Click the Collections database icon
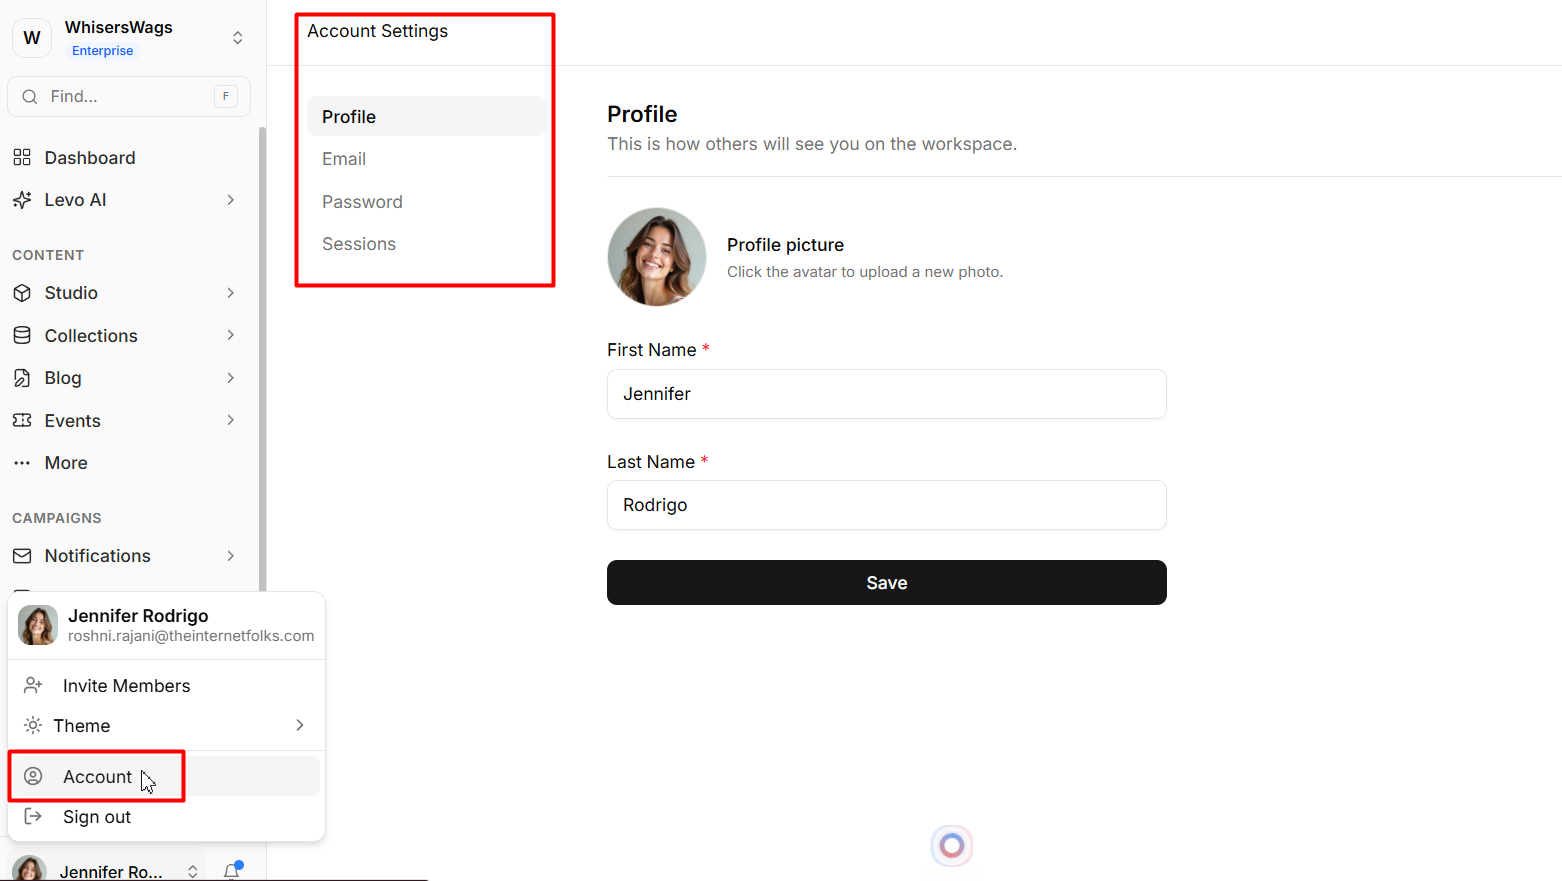Viewport: 1562px width, 881px height. click(22, 336)
